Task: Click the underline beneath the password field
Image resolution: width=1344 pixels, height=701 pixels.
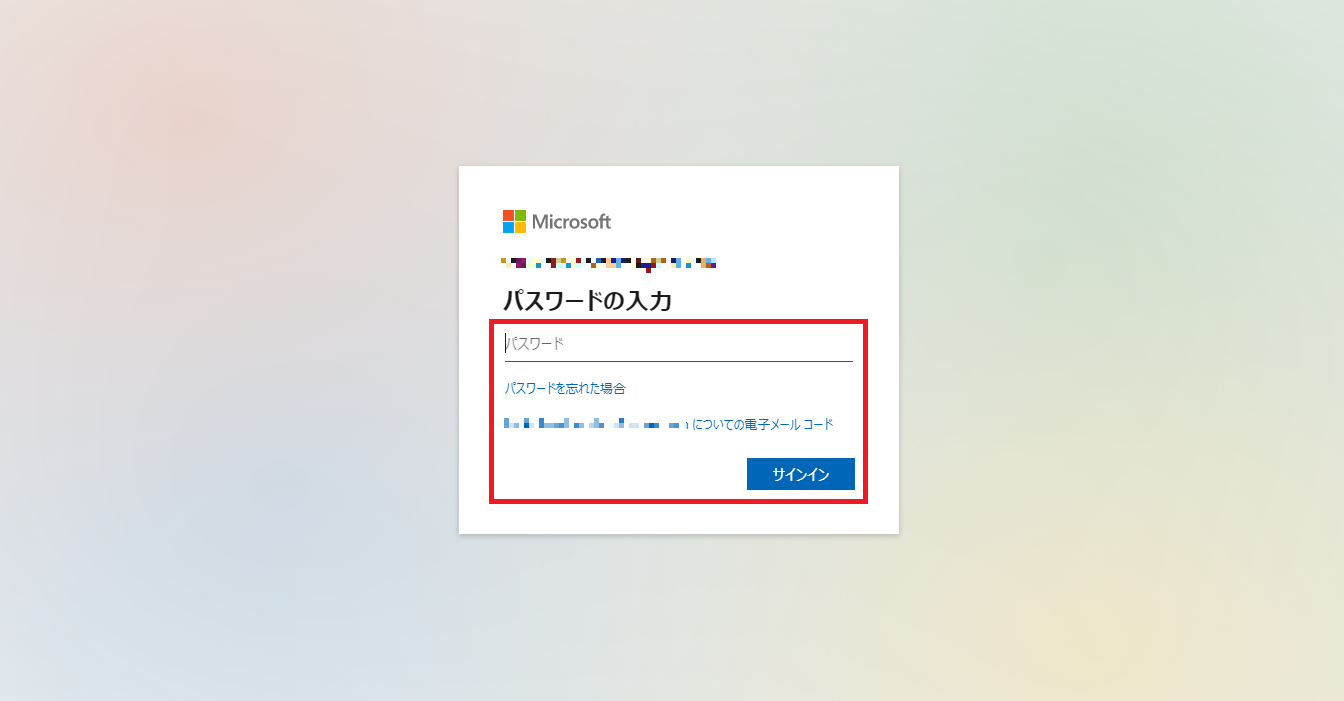Action: coord(679,361)
